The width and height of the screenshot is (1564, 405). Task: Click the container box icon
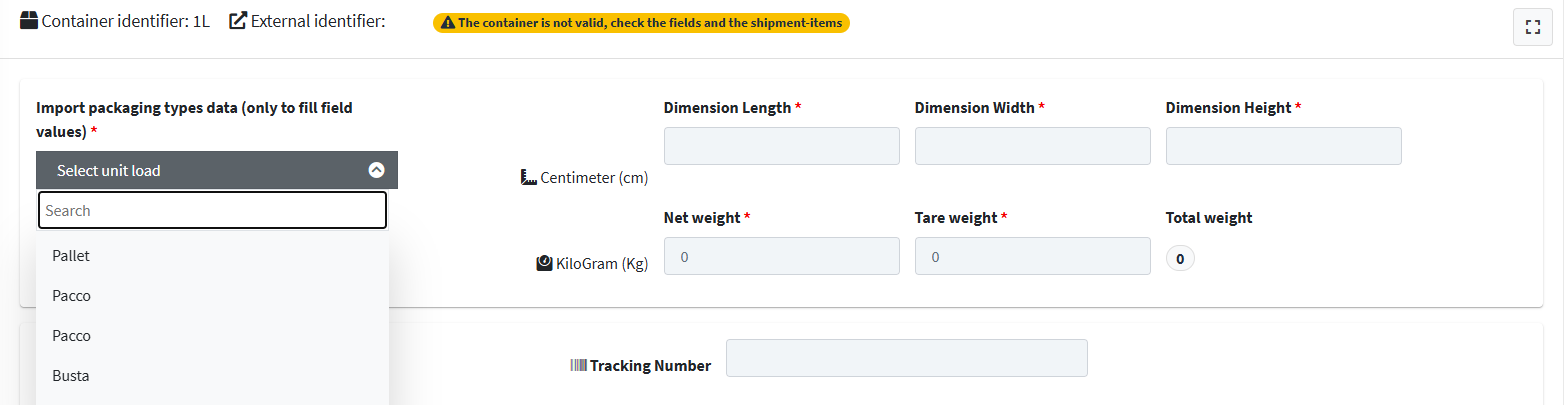tap(29, 20)
